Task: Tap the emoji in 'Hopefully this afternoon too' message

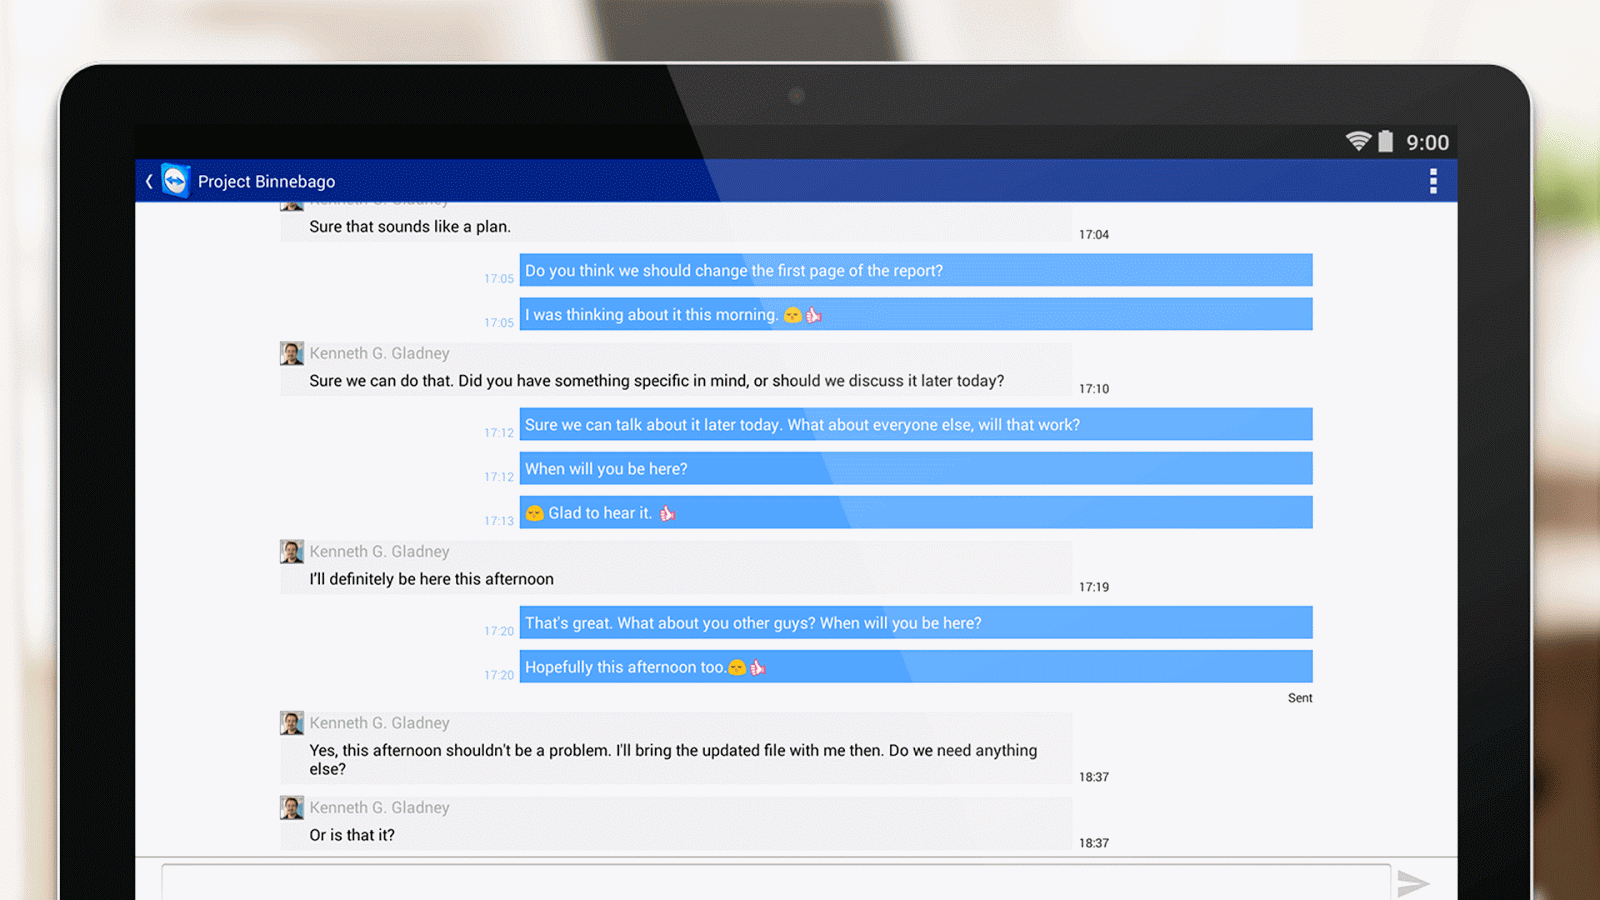Action: click(x=737, y=667)
